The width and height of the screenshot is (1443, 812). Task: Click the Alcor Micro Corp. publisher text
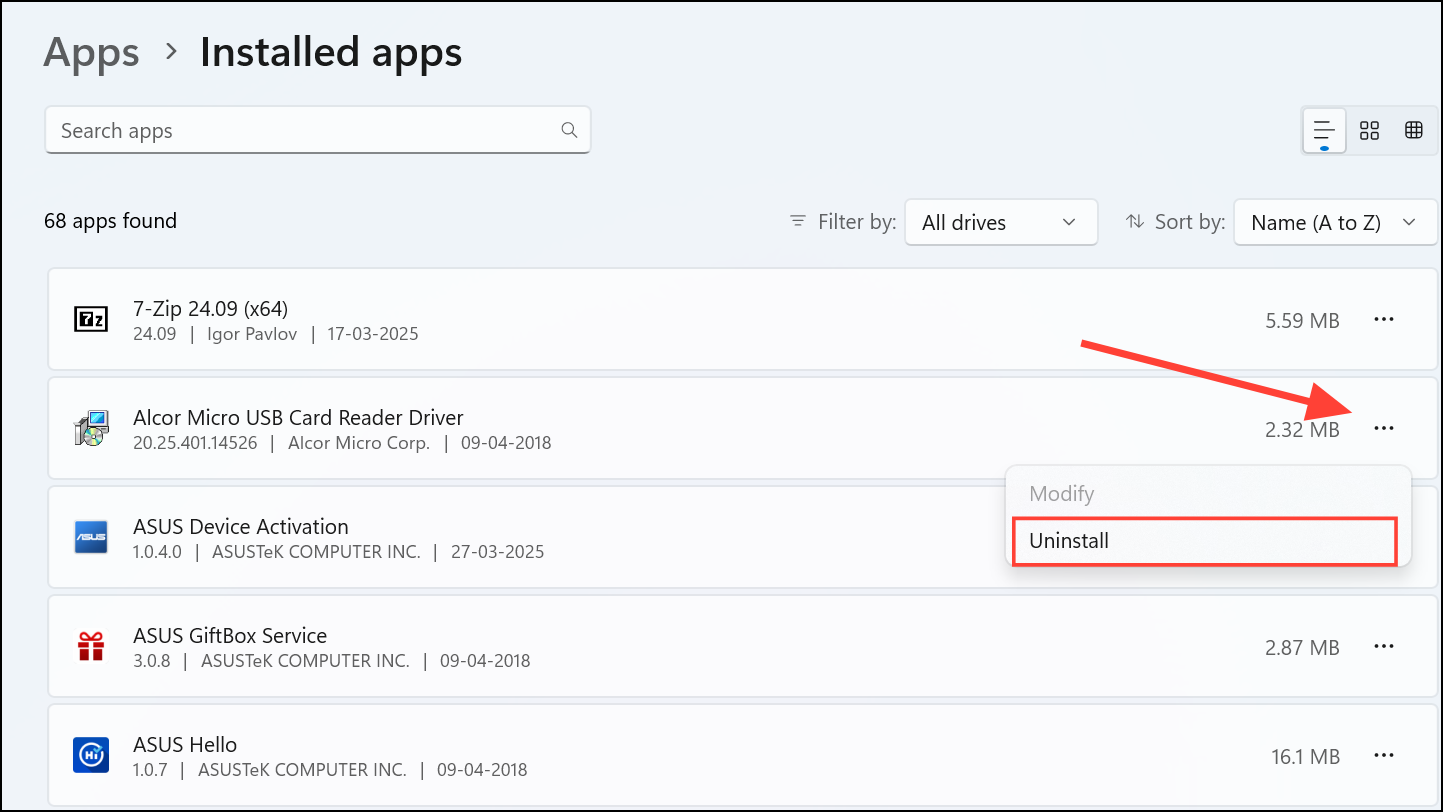tap(359, 443)
